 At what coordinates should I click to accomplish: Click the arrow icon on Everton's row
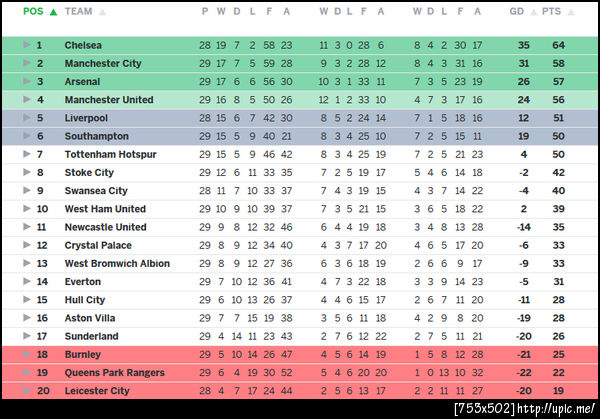coord(28,281)
